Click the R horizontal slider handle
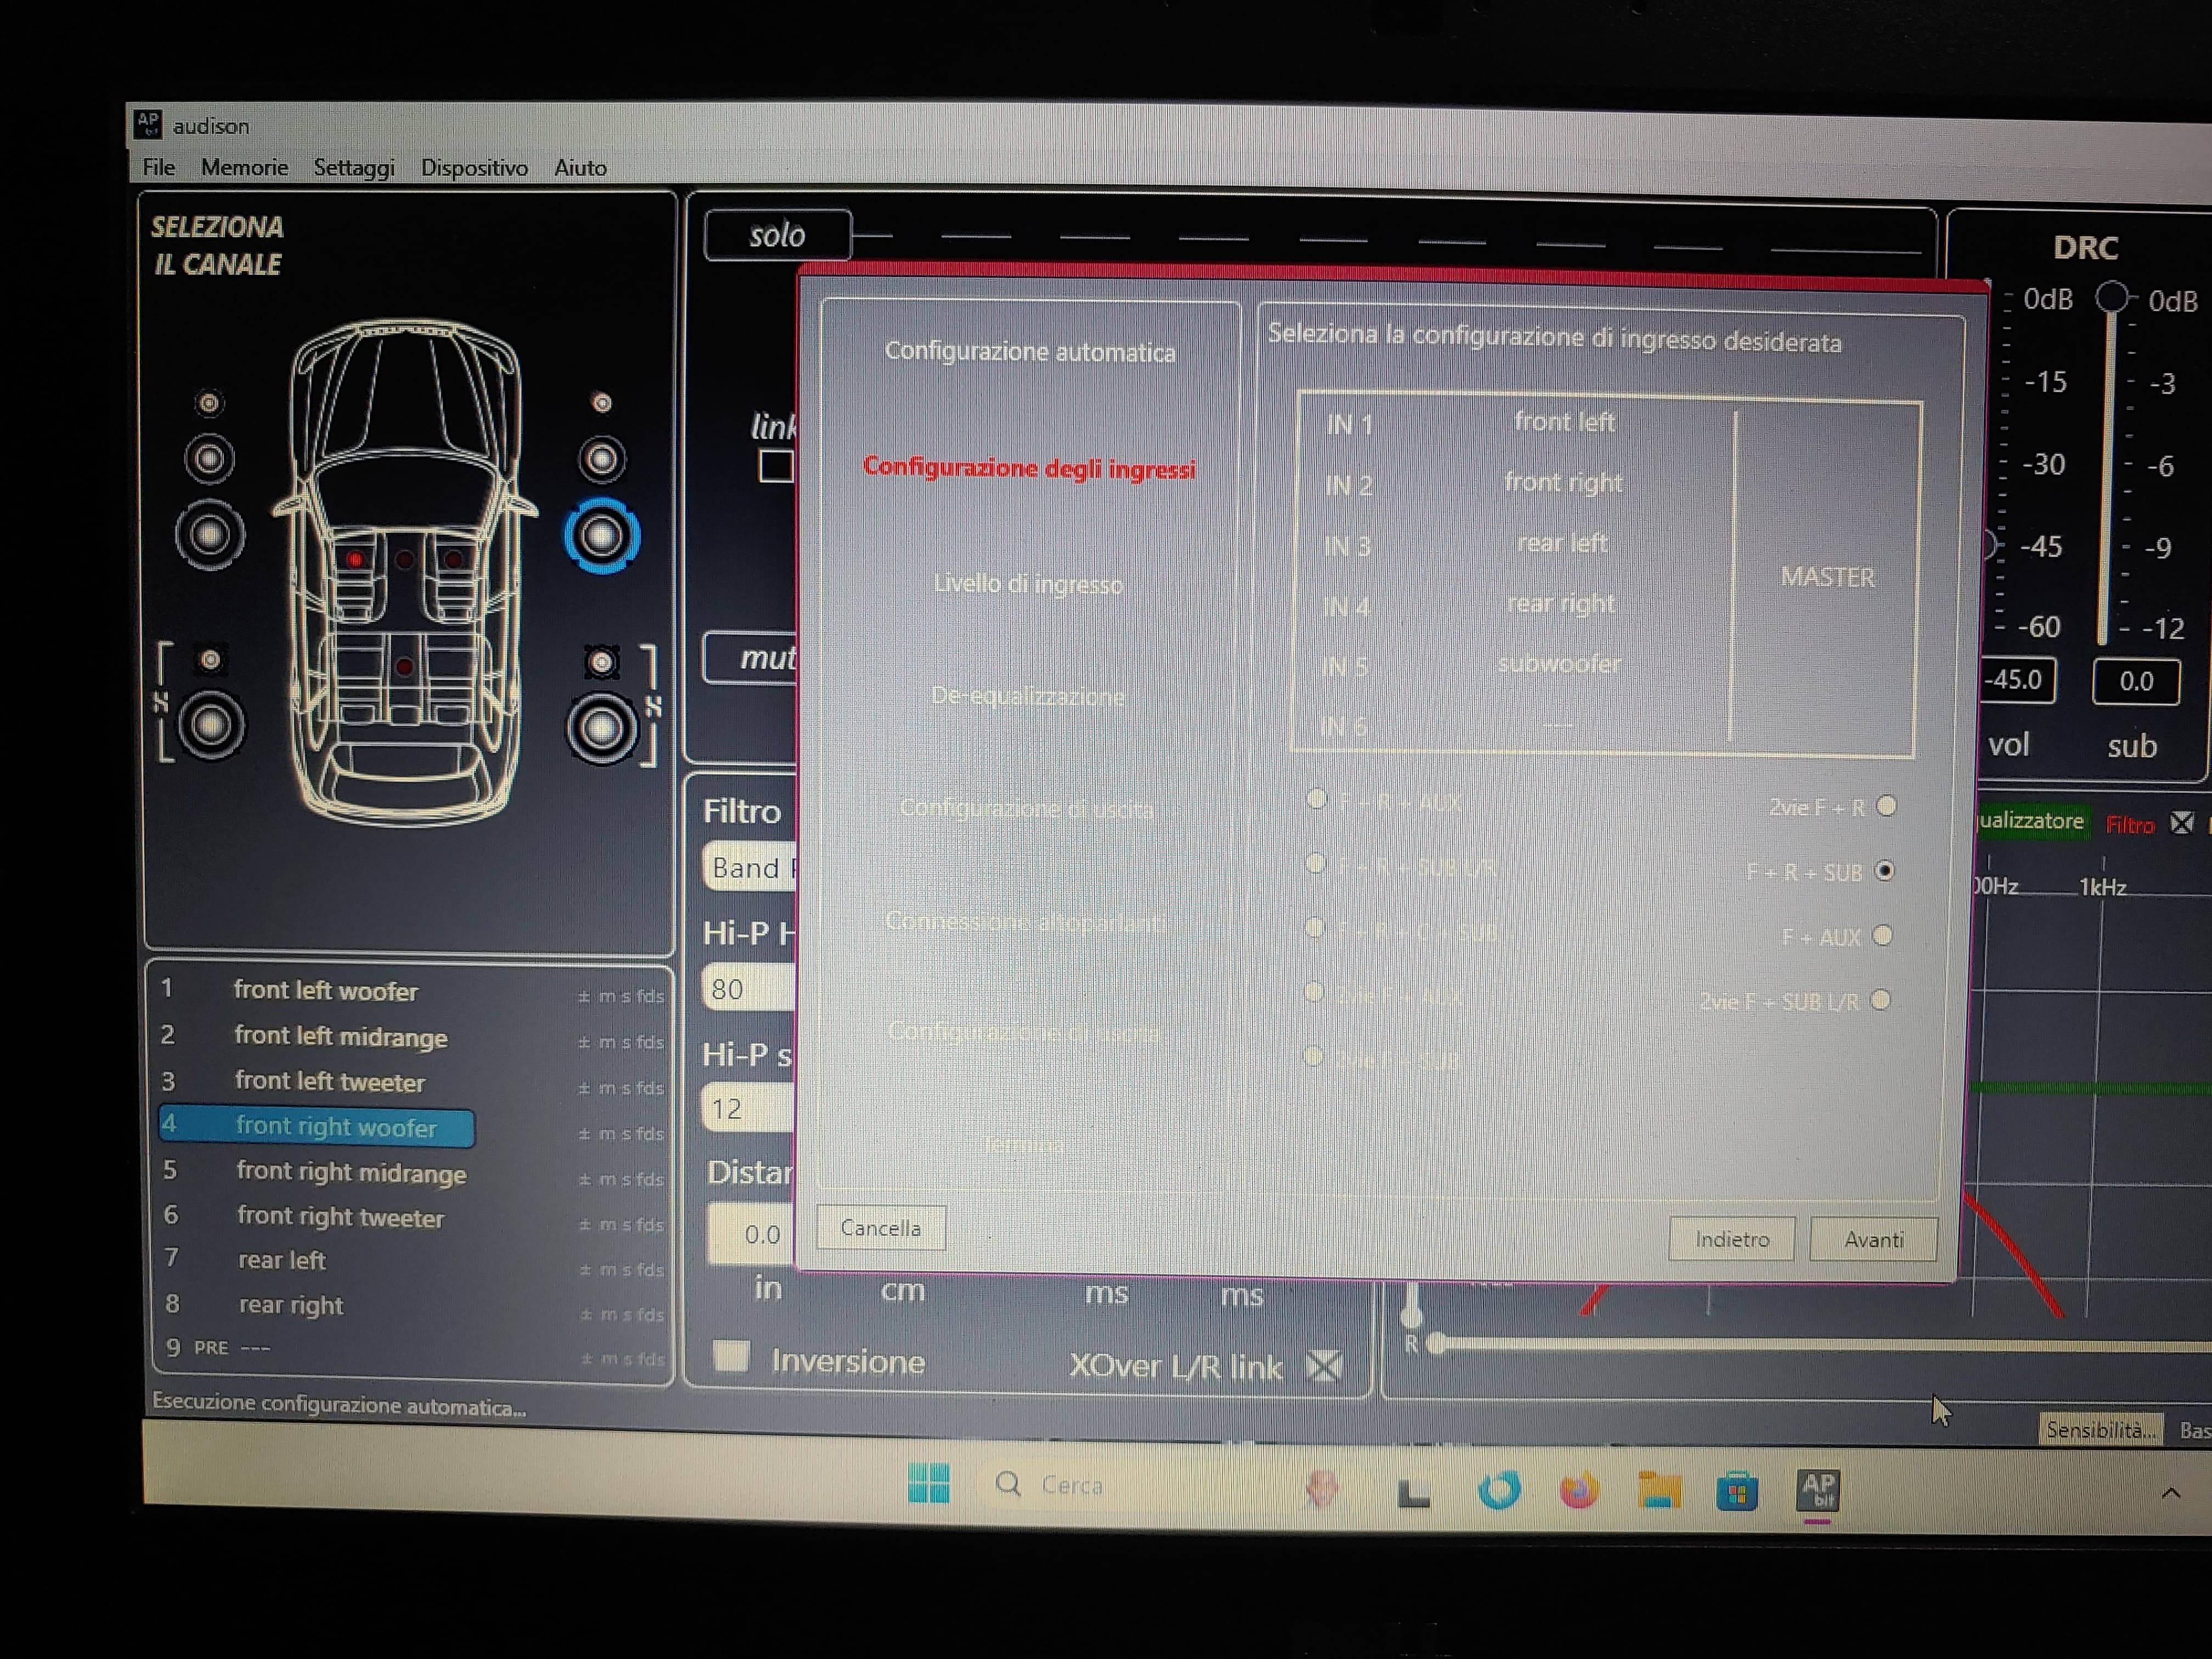2212x1659 pixels. (x=1437, y=1344)
